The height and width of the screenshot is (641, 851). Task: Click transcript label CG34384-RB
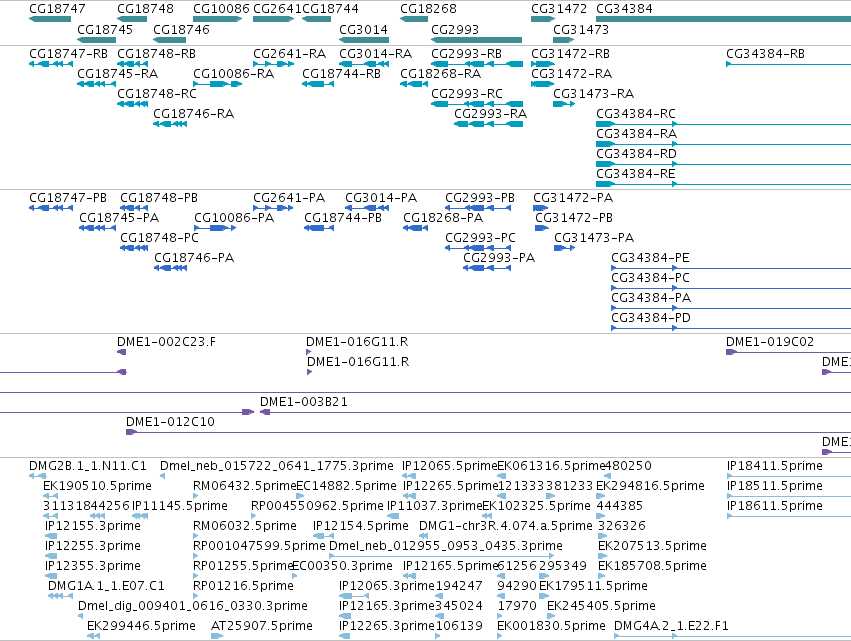(x=765, y=54)
